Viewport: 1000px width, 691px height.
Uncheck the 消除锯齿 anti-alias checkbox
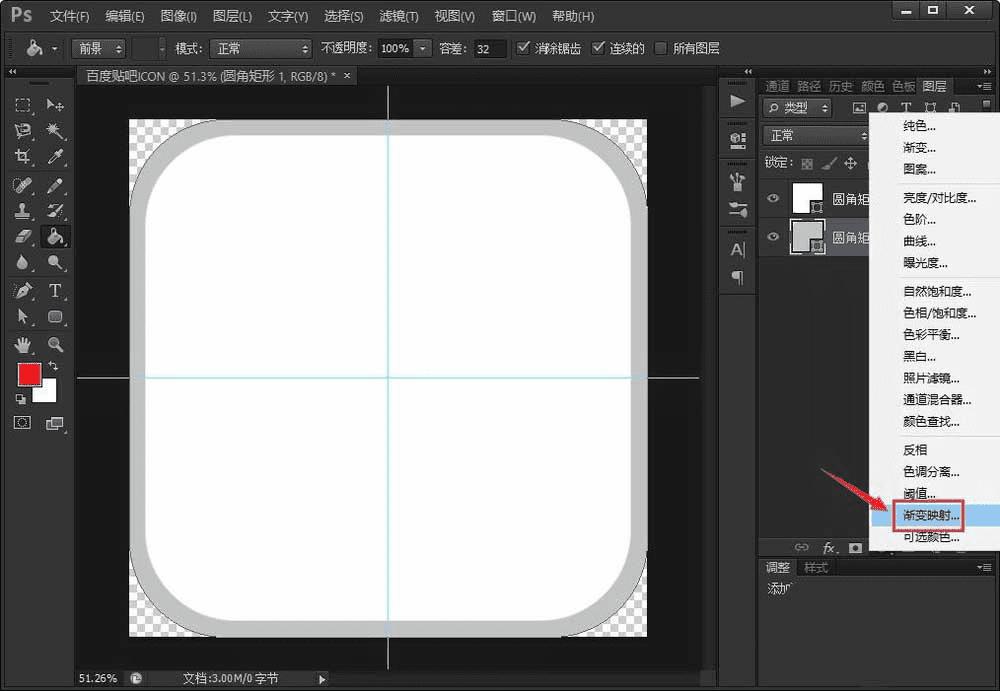click(523, 48)
